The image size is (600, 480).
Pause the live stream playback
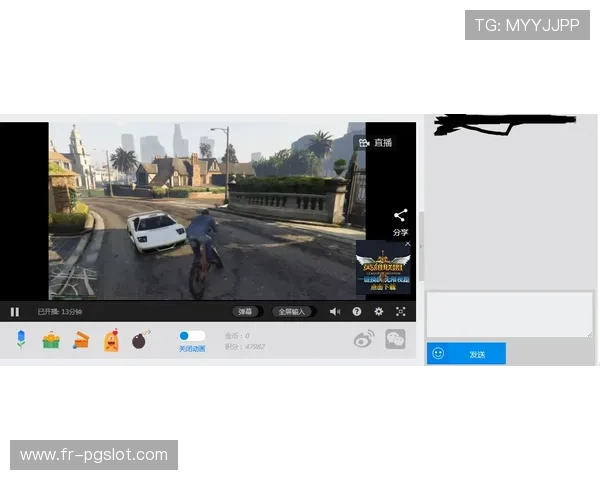pos(15,312)
